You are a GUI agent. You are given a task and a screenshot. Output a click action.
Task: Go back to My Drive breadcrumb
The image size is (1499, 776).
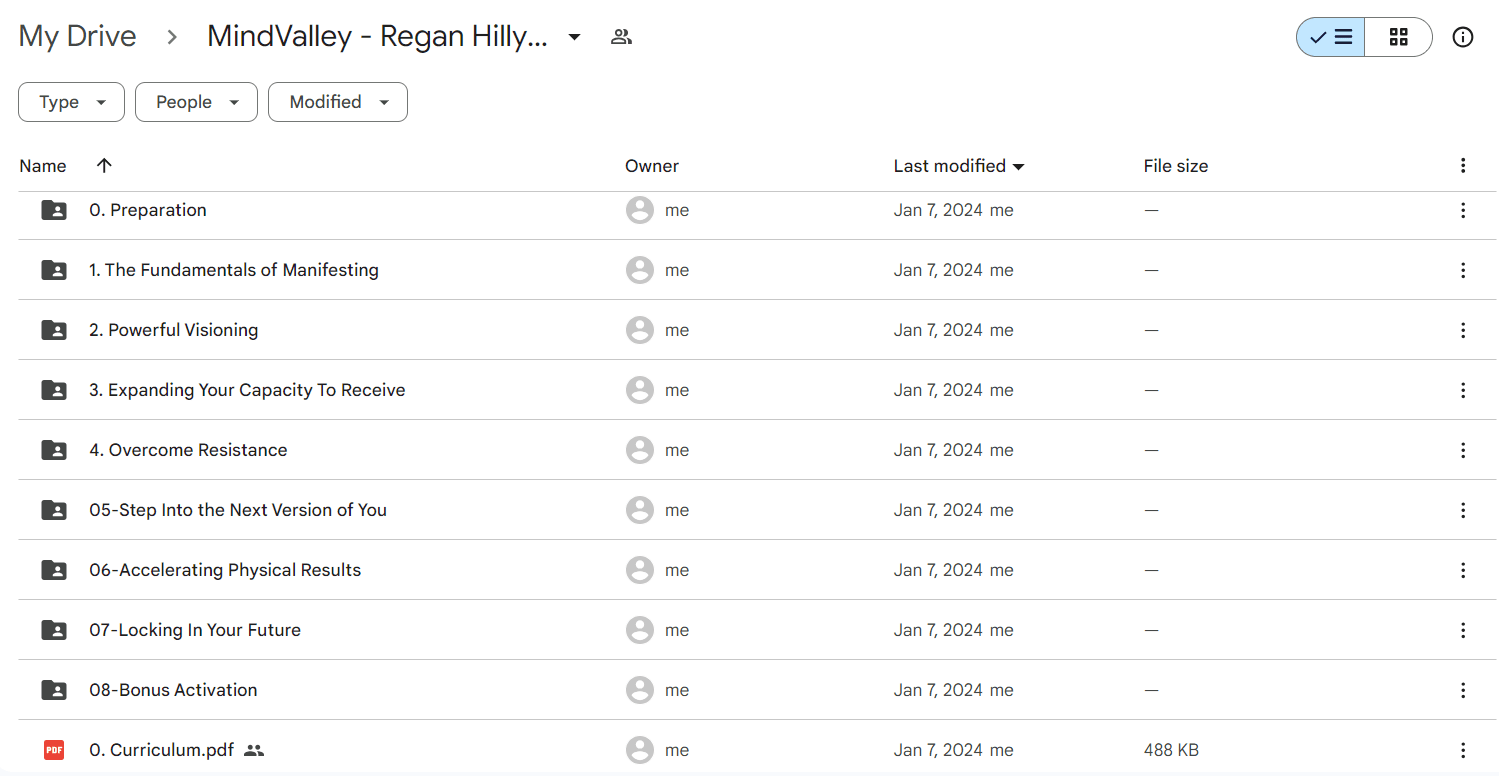coord(77,36)
